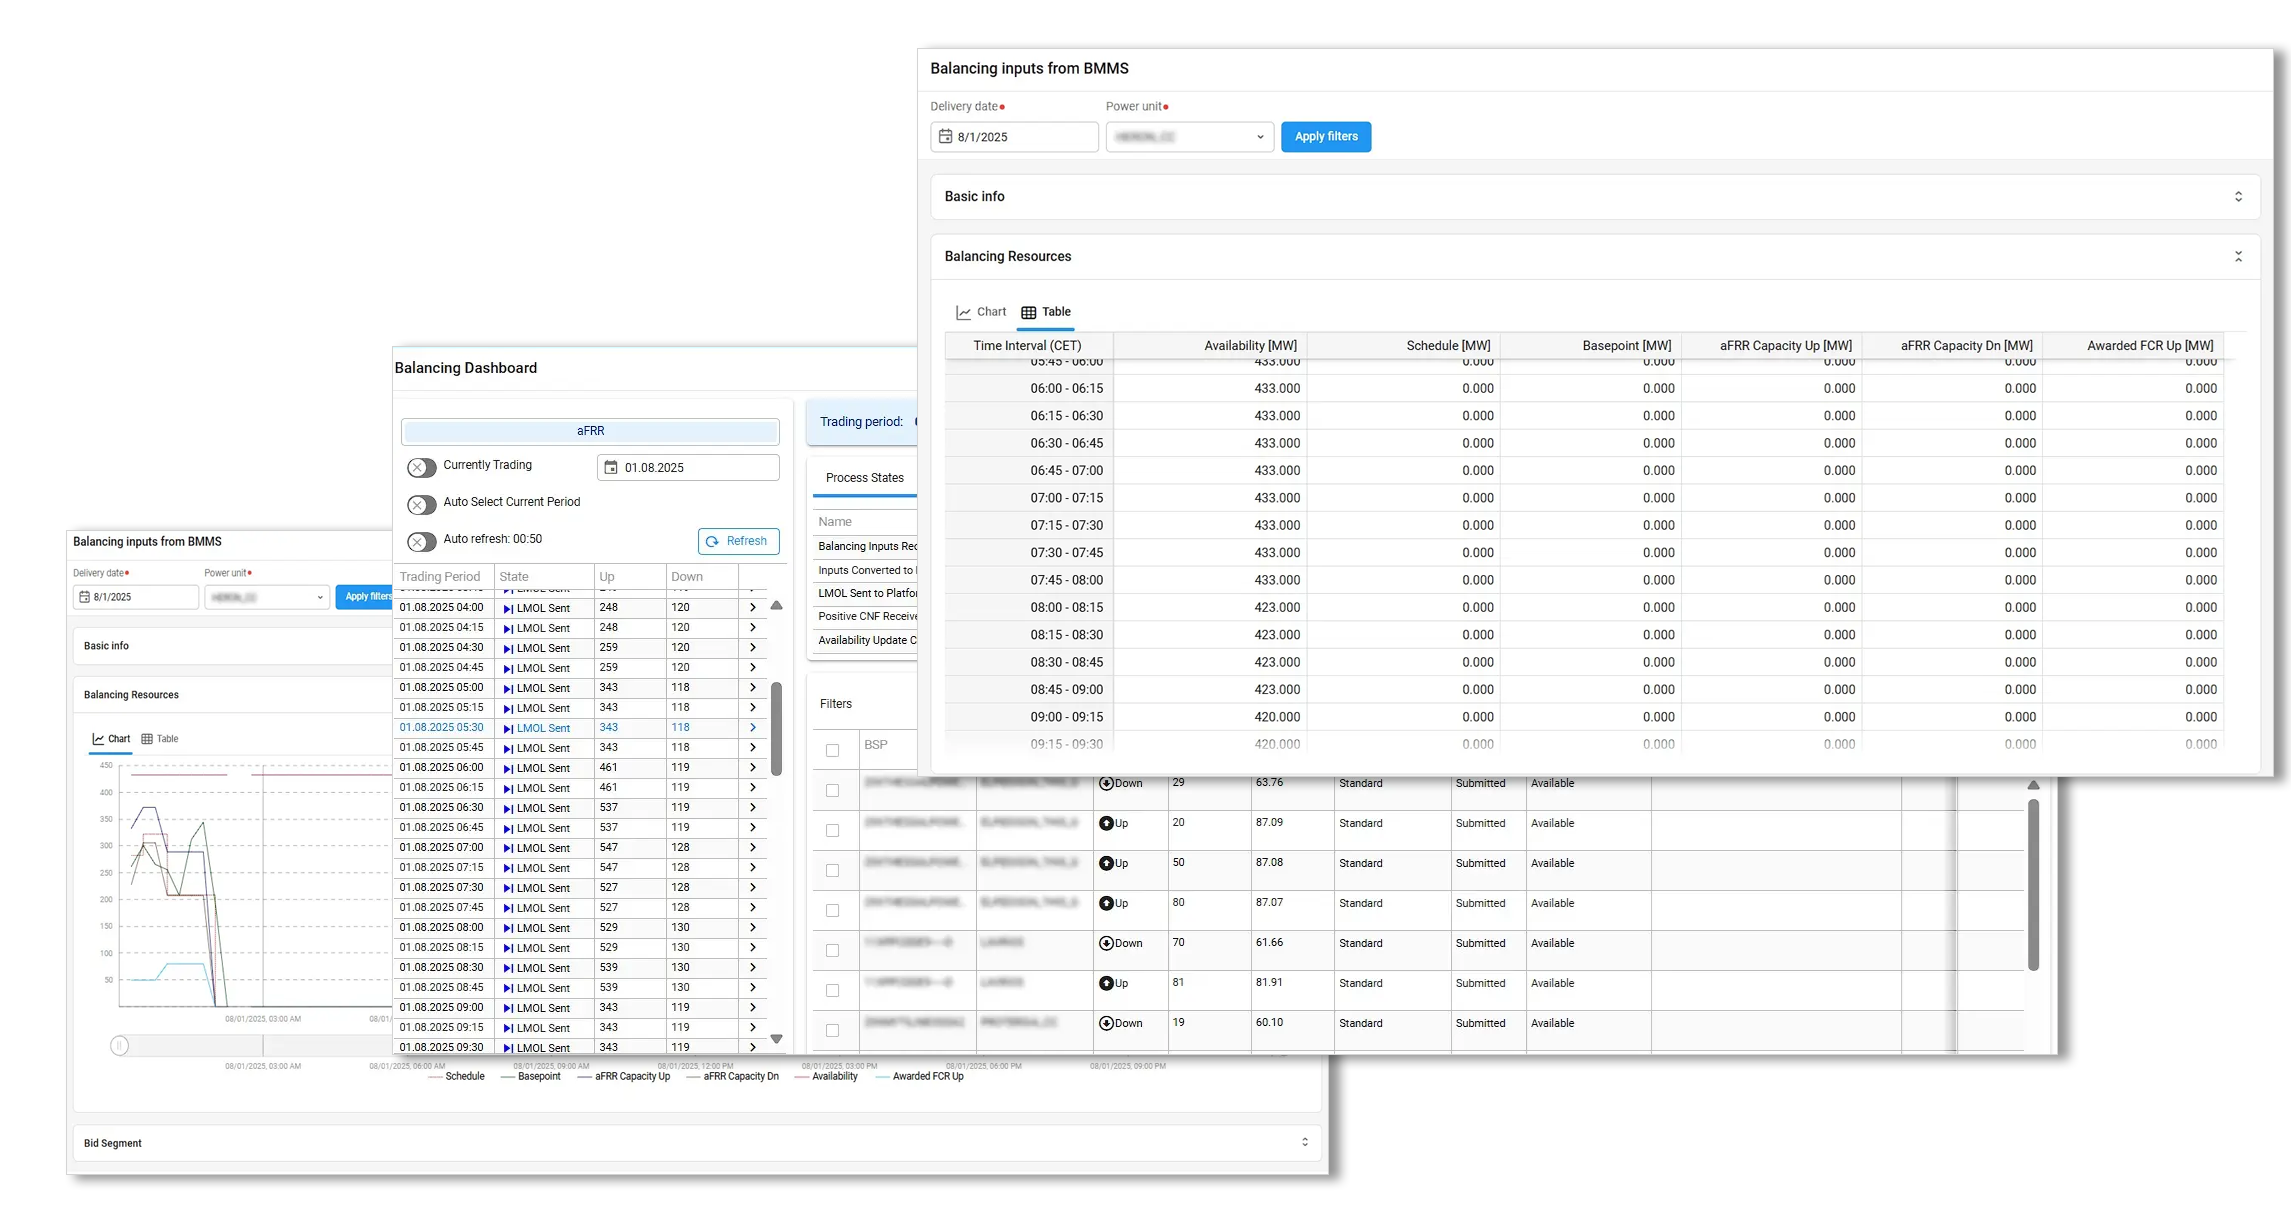Select the Chart tab in the back-left BMMS window
2291x1206 pixels.
pyautogui.click(x=111, y=739)
